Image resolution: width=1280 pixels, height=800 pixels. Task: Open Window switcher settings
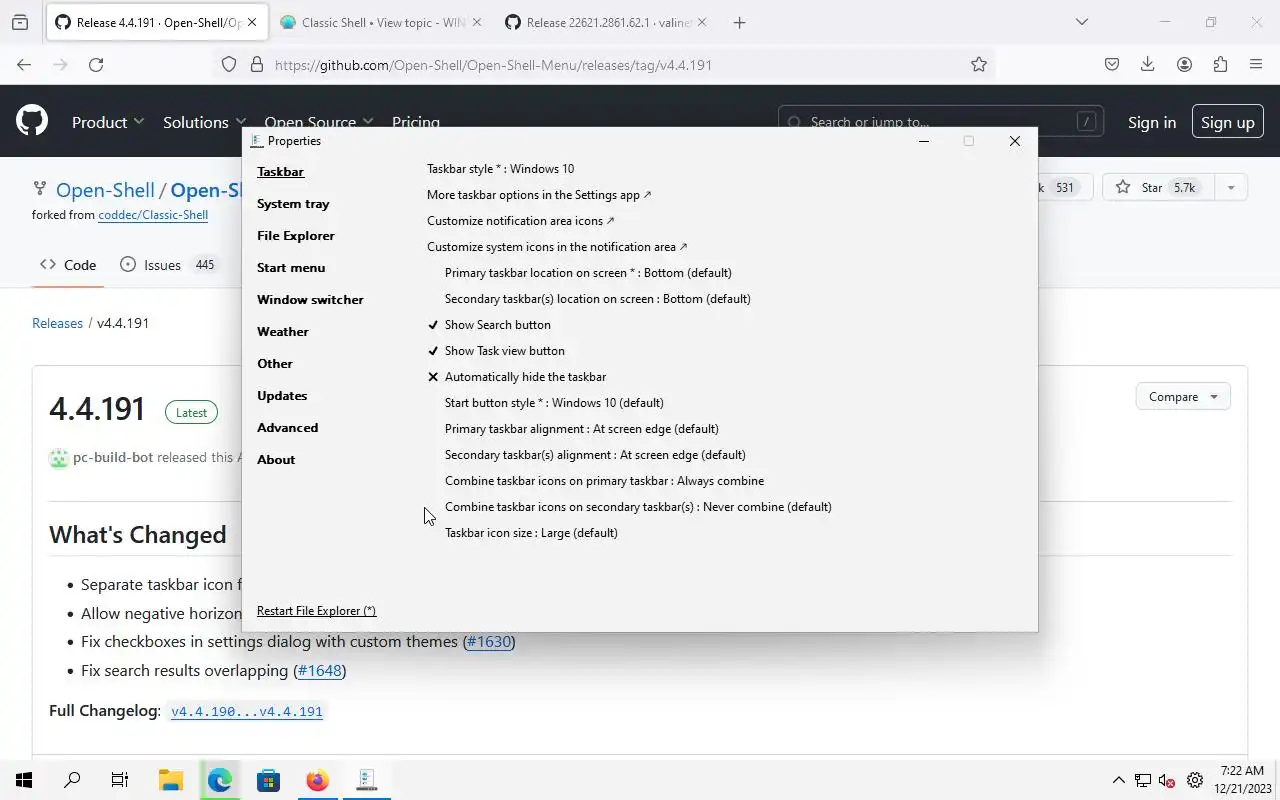coord(310,300)
